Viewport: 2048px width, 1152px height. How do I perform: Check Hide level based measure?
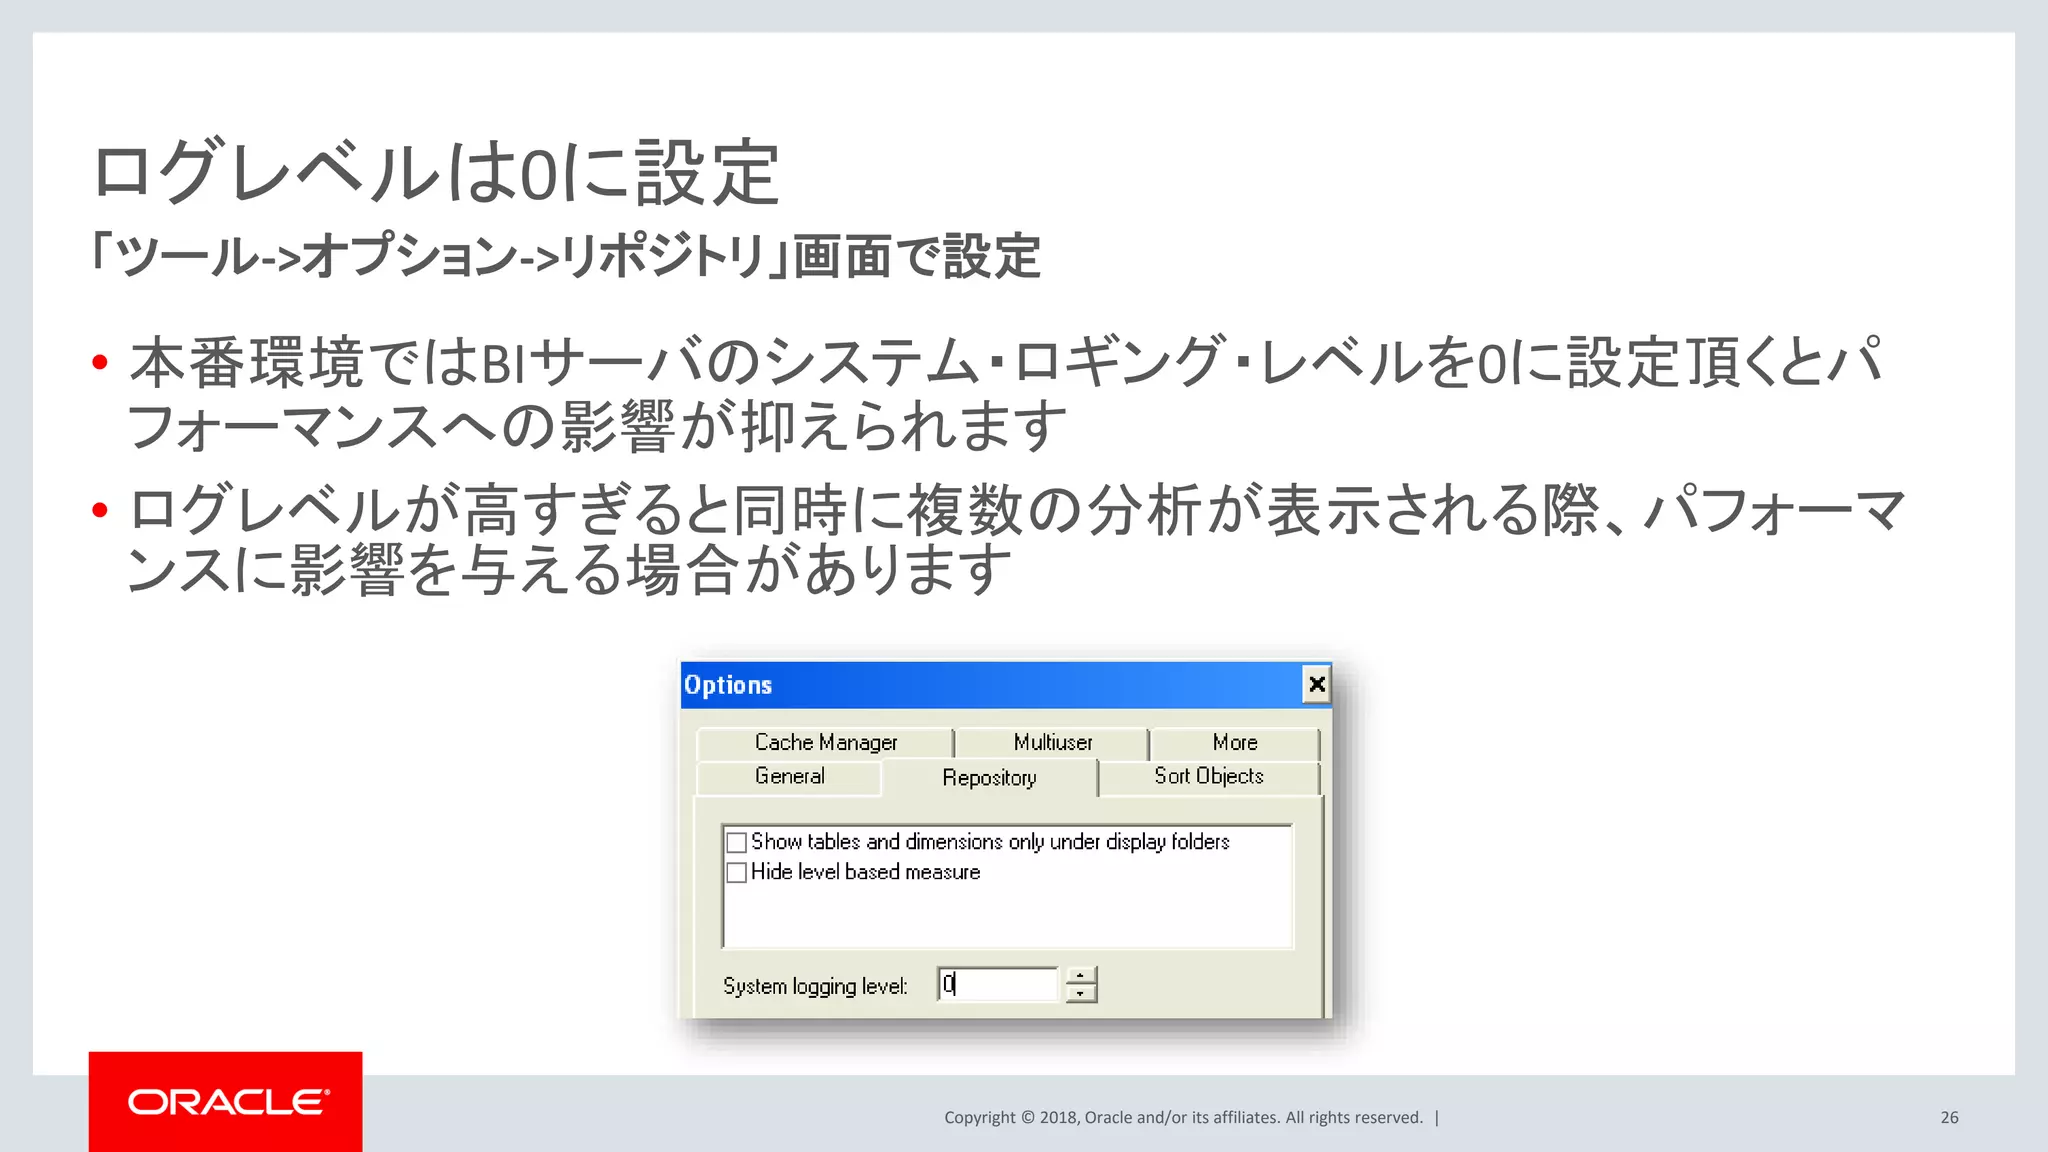pyautogui.click(x=737, y=872)
